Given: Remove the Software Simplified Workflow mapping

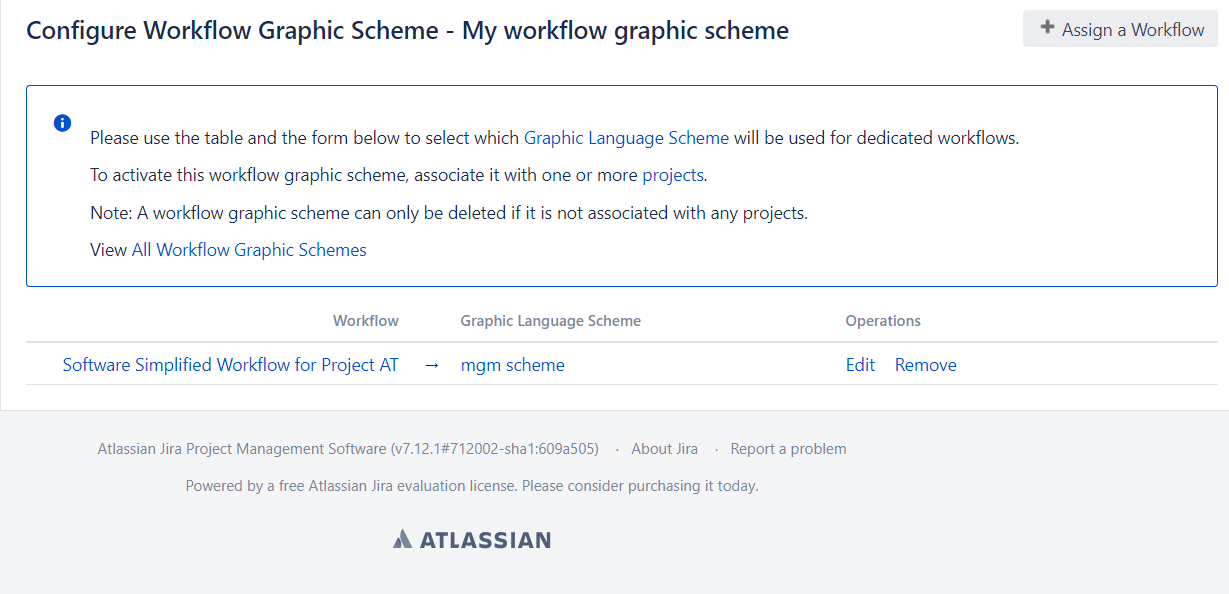Looking at the screenshot, I should (x=925, y=365).
